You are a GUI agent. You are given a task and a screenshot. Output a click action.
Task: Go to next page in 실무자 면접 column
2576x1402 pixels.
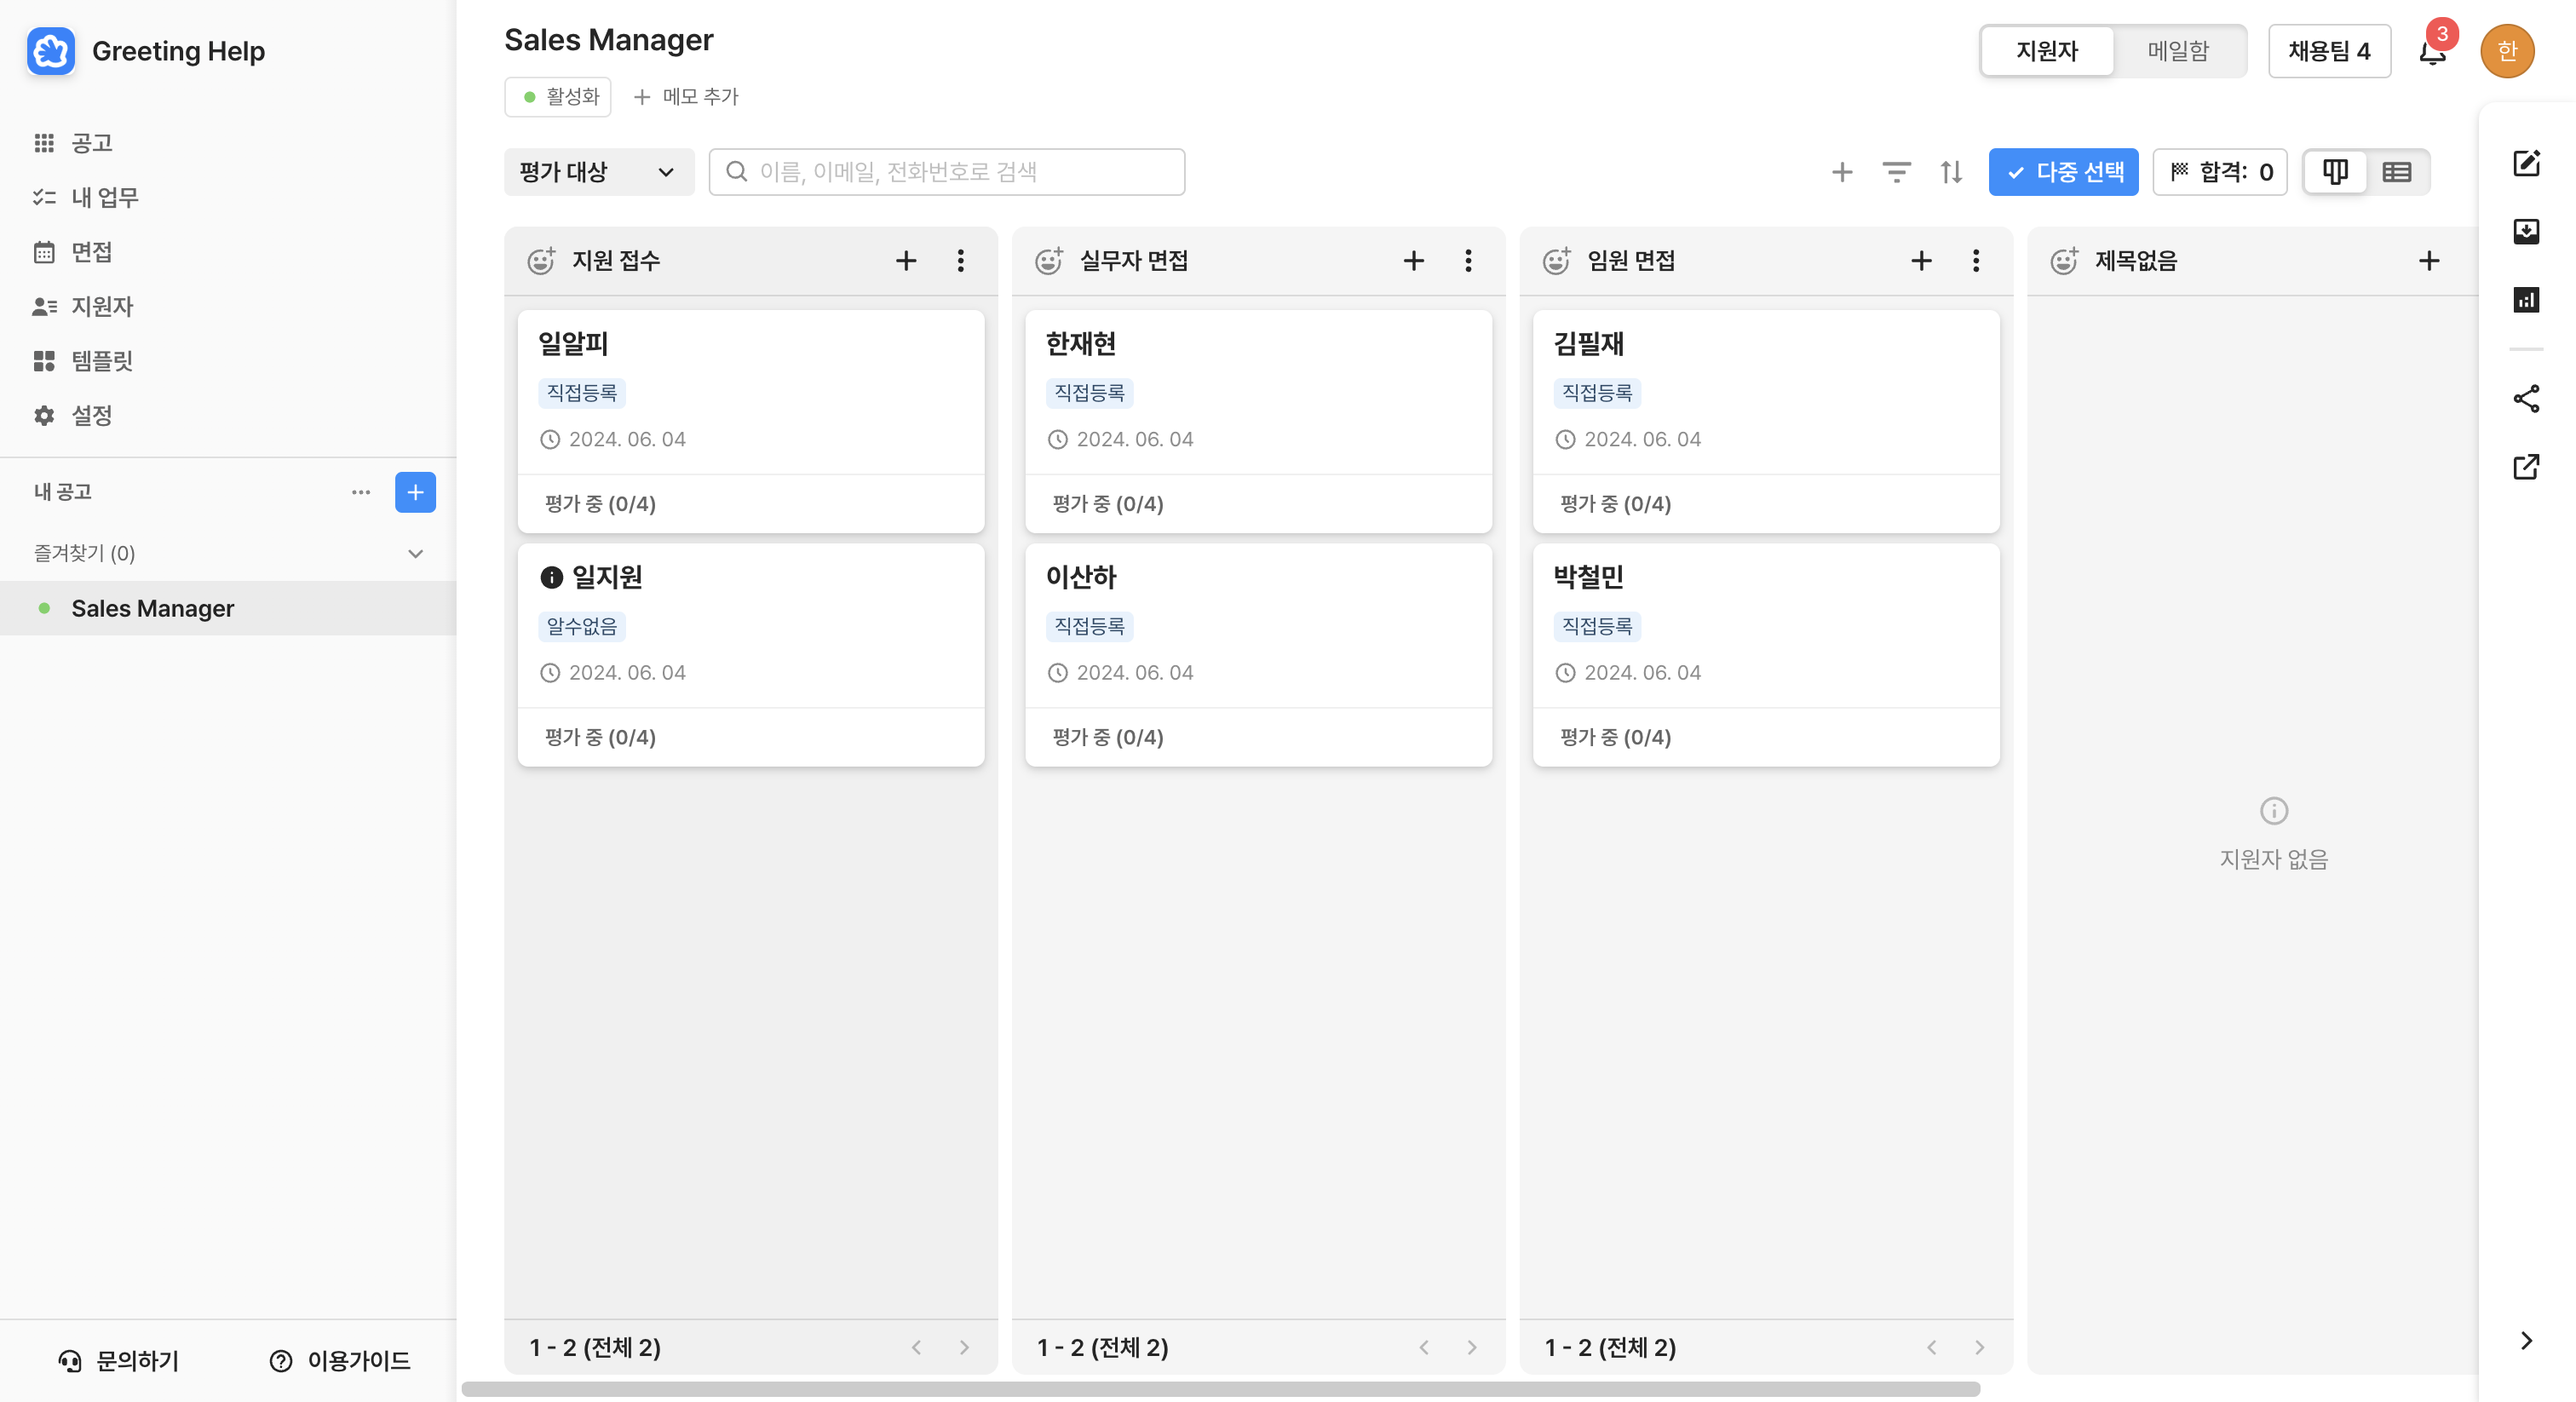(x=1472, y=1347)
